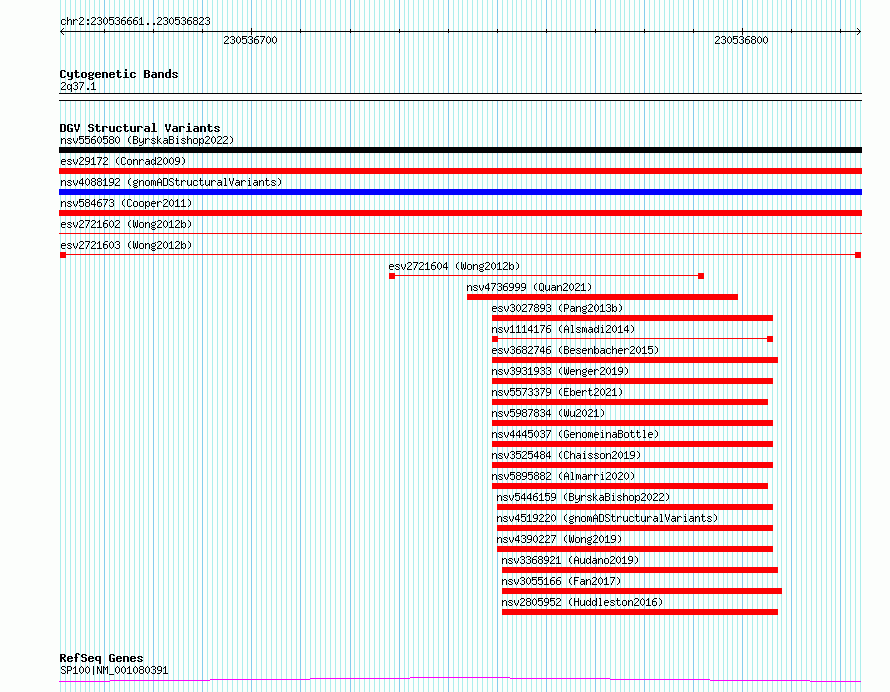Select variant label nsv4390227 (Wong2019)
890x692 pixels.
click(x=559, y=539)
